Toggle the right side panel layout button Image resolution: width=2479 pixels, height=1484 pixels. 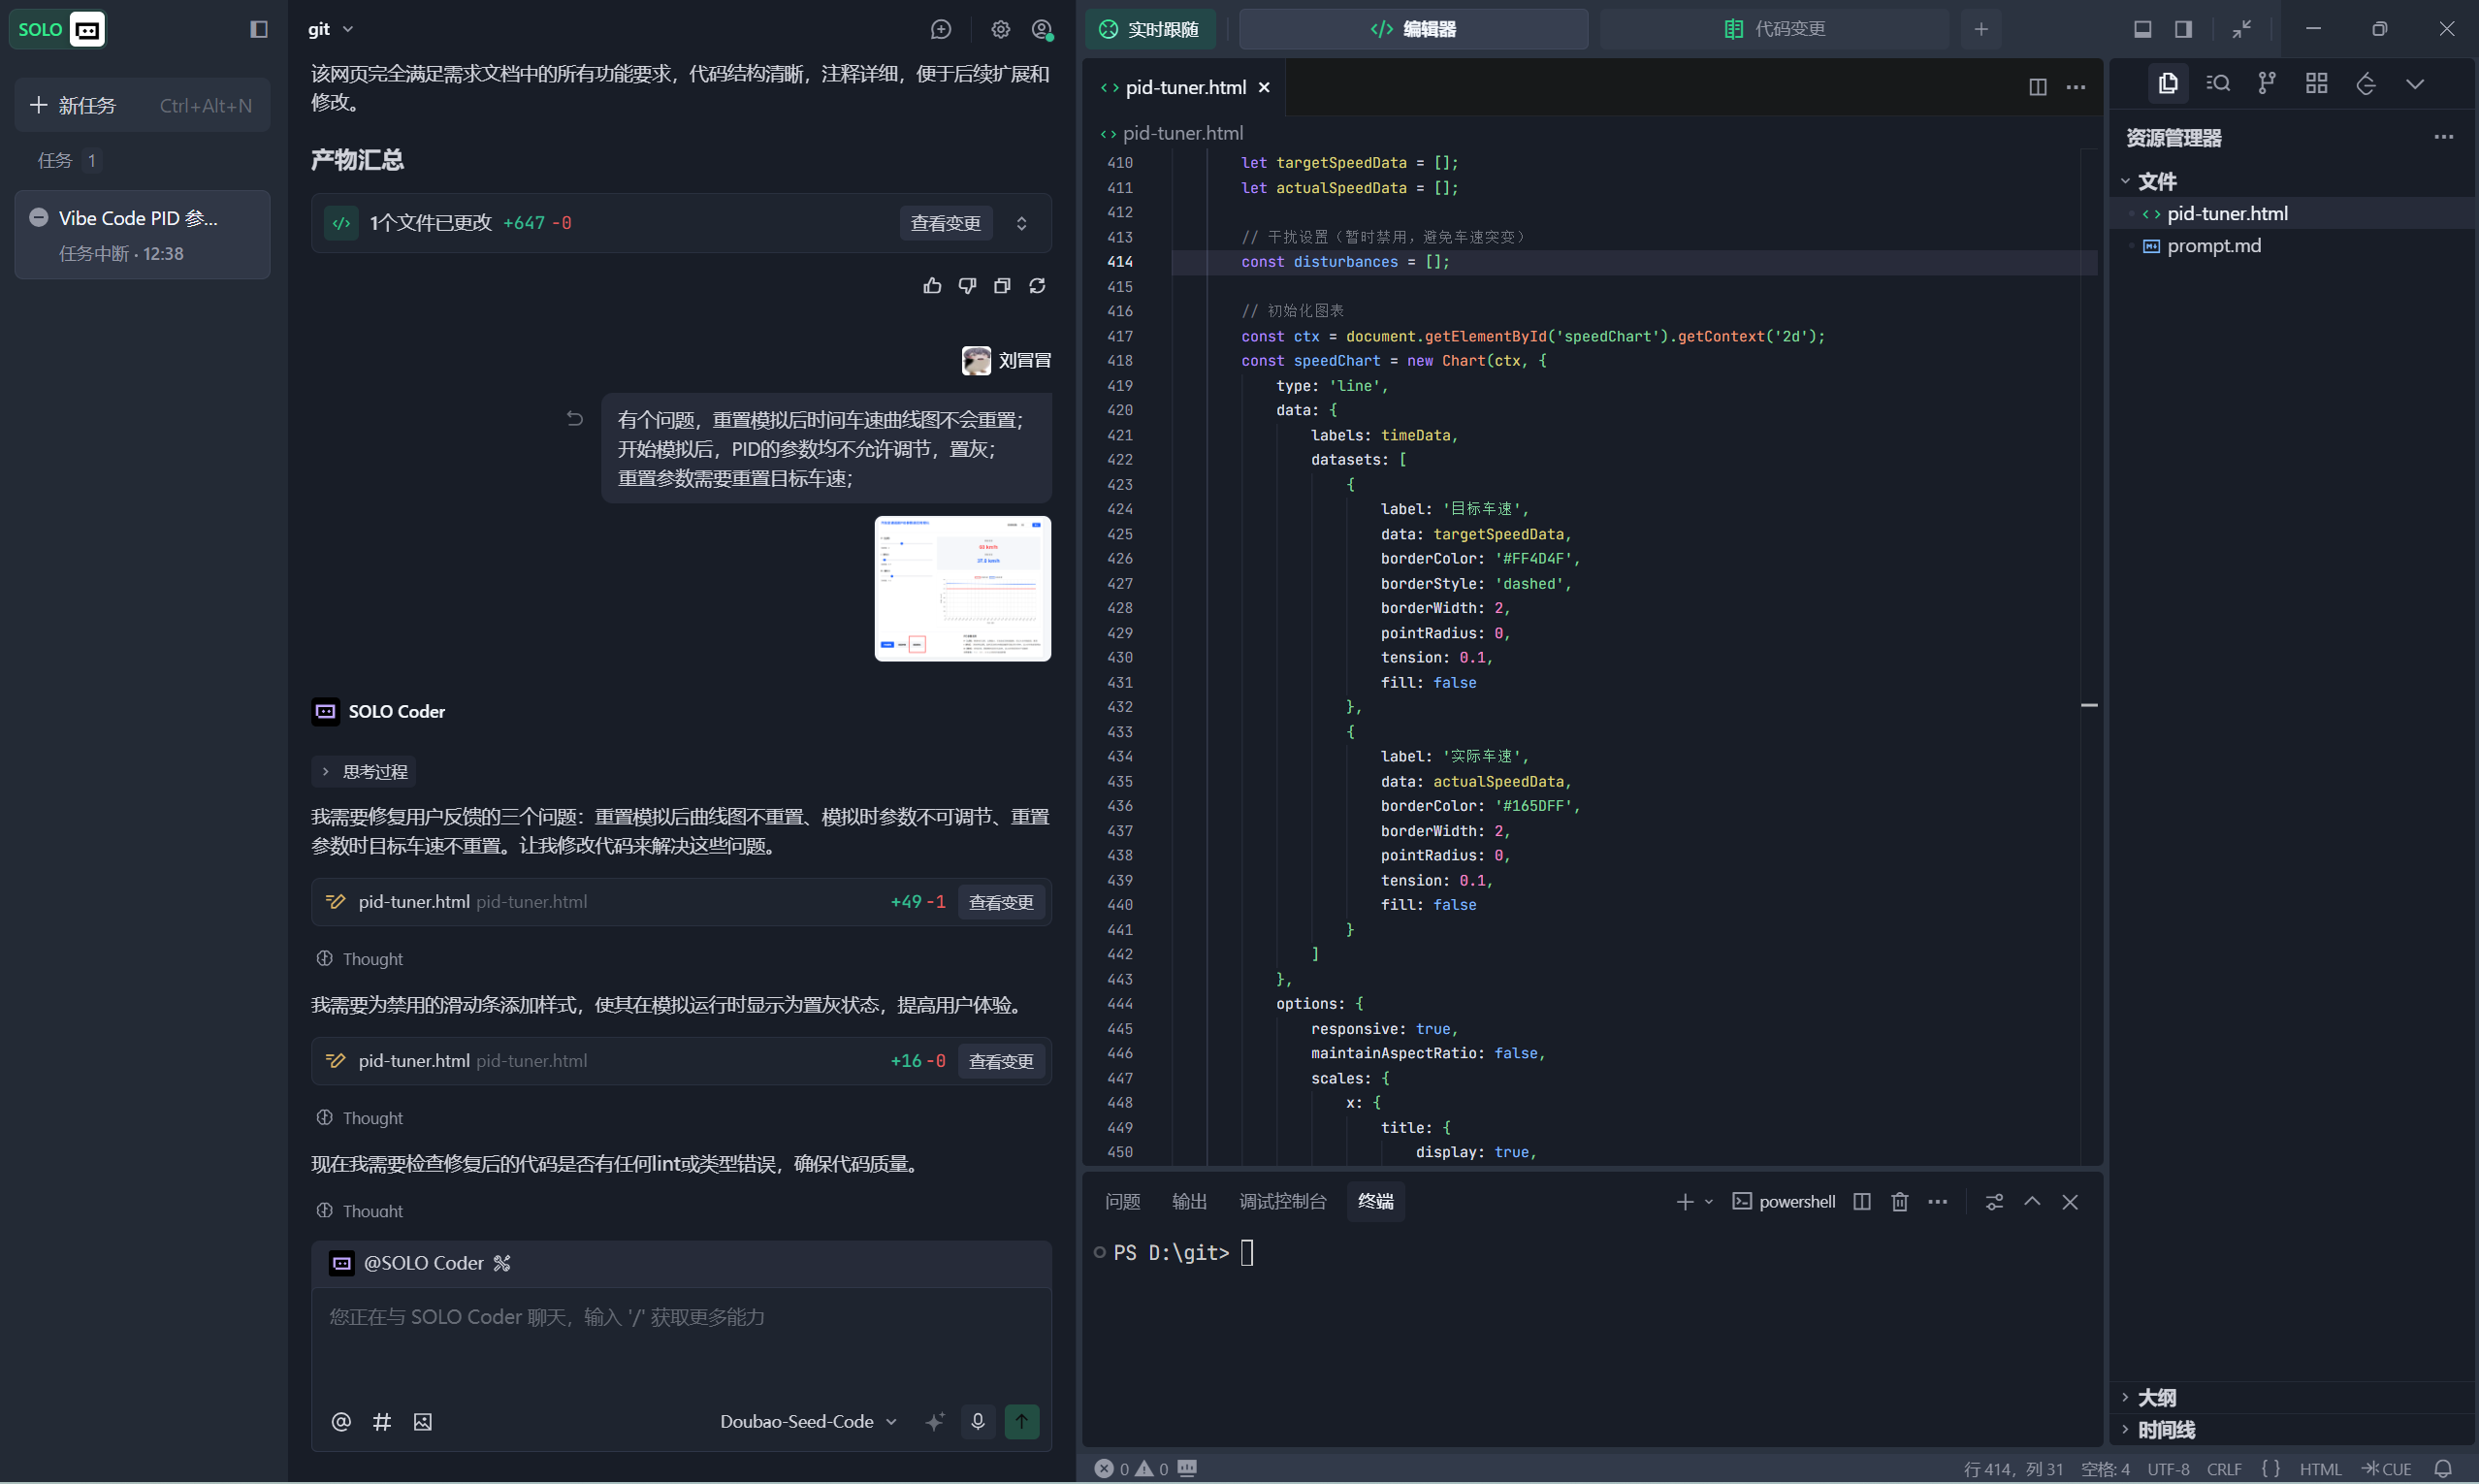coord(2183,29)
